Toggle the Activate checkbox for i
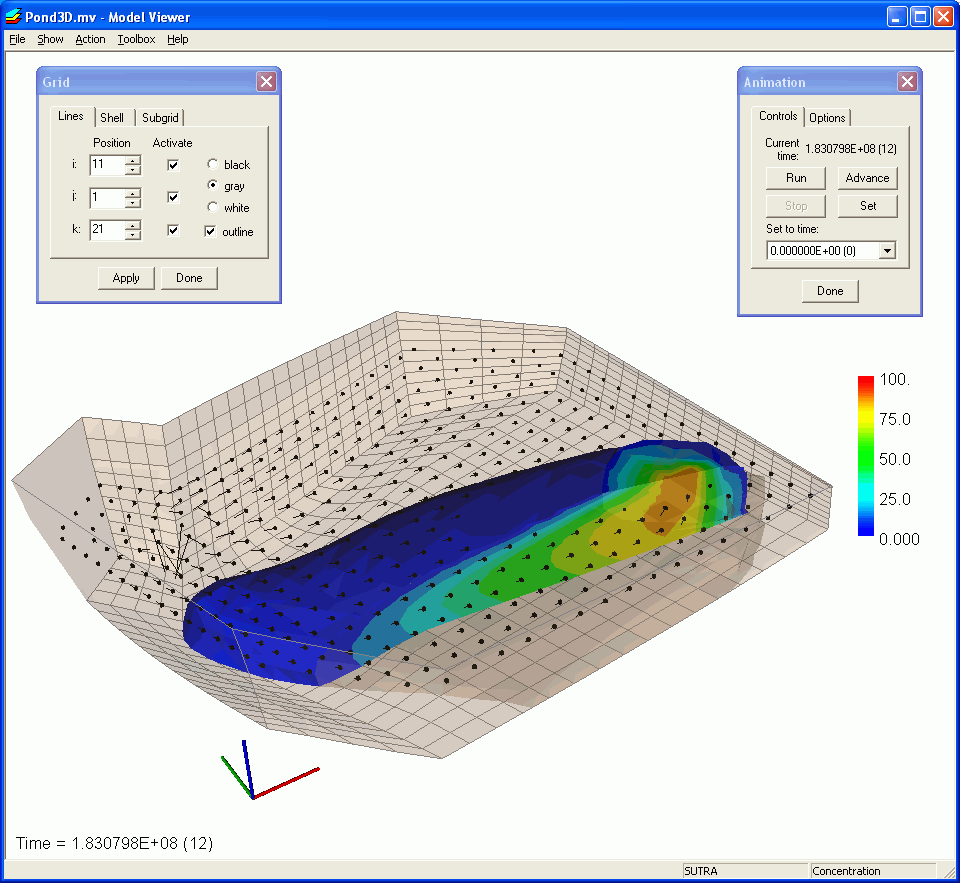This screenshot has height=883, width=960. [173, 165]
